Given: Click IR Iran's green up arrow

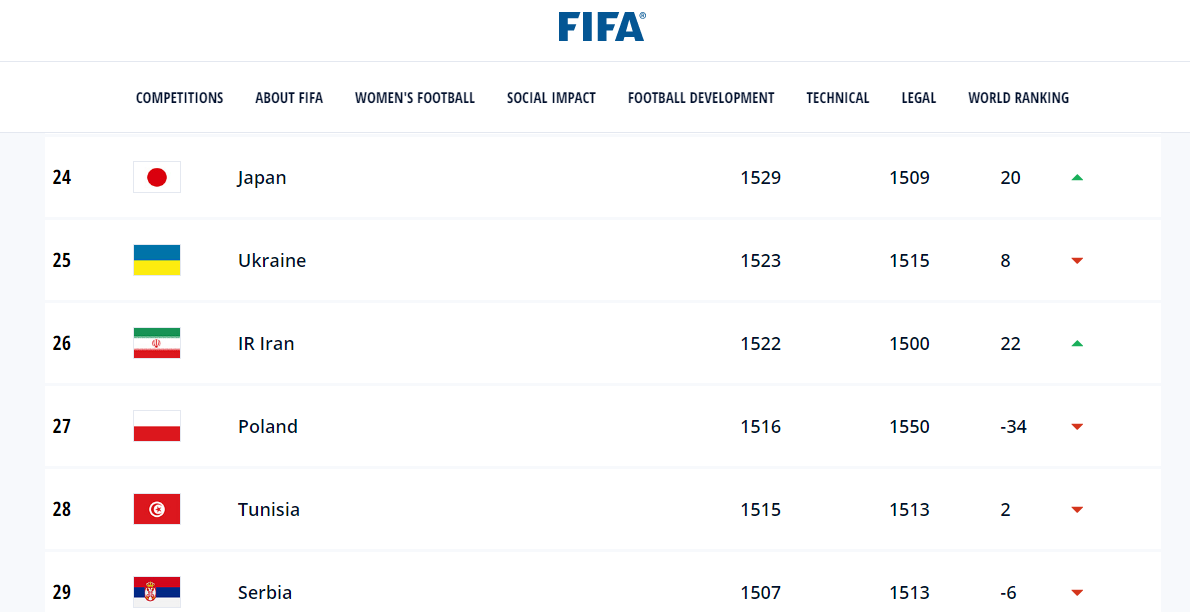Looking at the screenshot, I should 1077,344.
